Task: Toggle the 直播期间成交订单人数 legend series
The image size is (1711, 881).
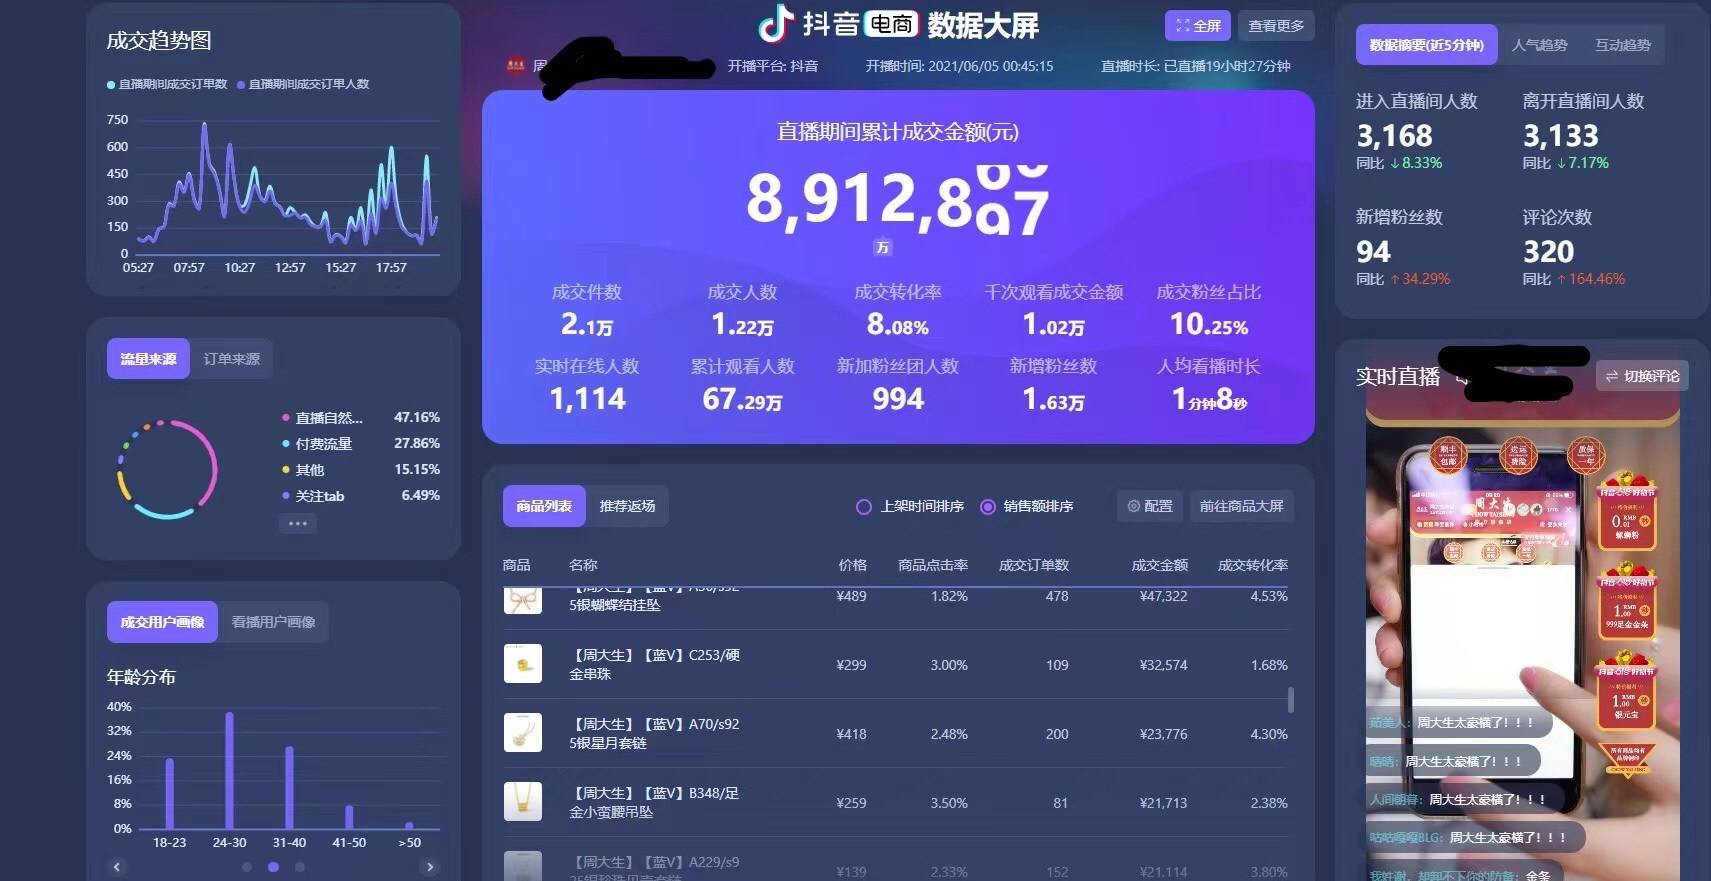Action: point(303,84)
